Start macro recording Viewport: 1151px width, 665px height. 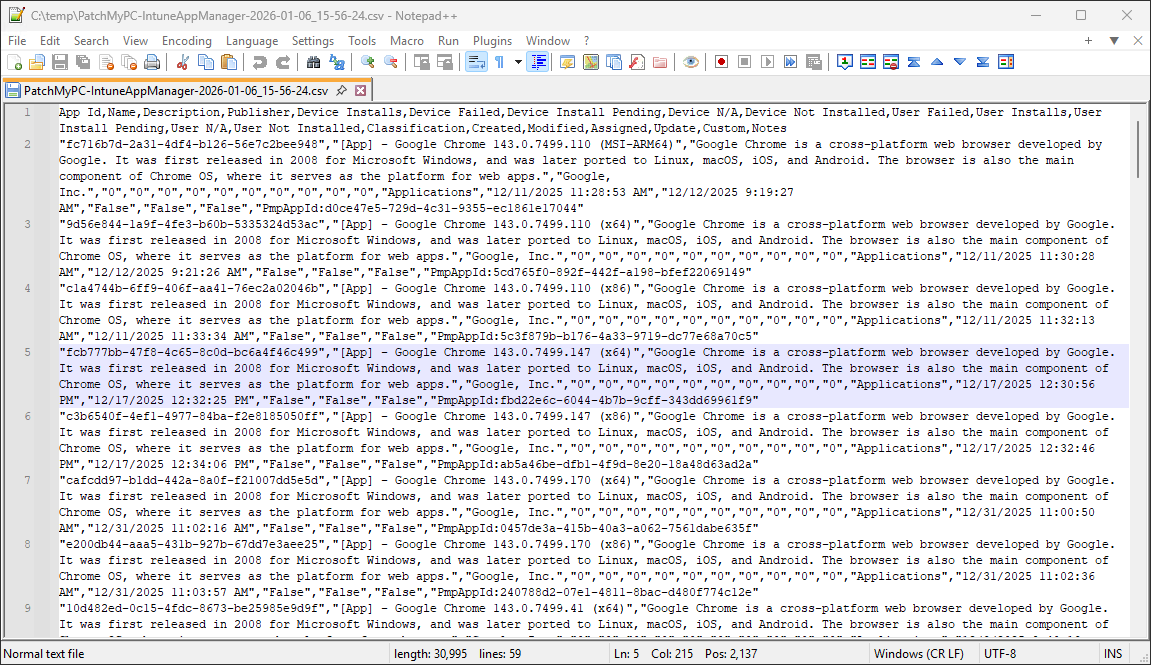(x=720, y=61)
